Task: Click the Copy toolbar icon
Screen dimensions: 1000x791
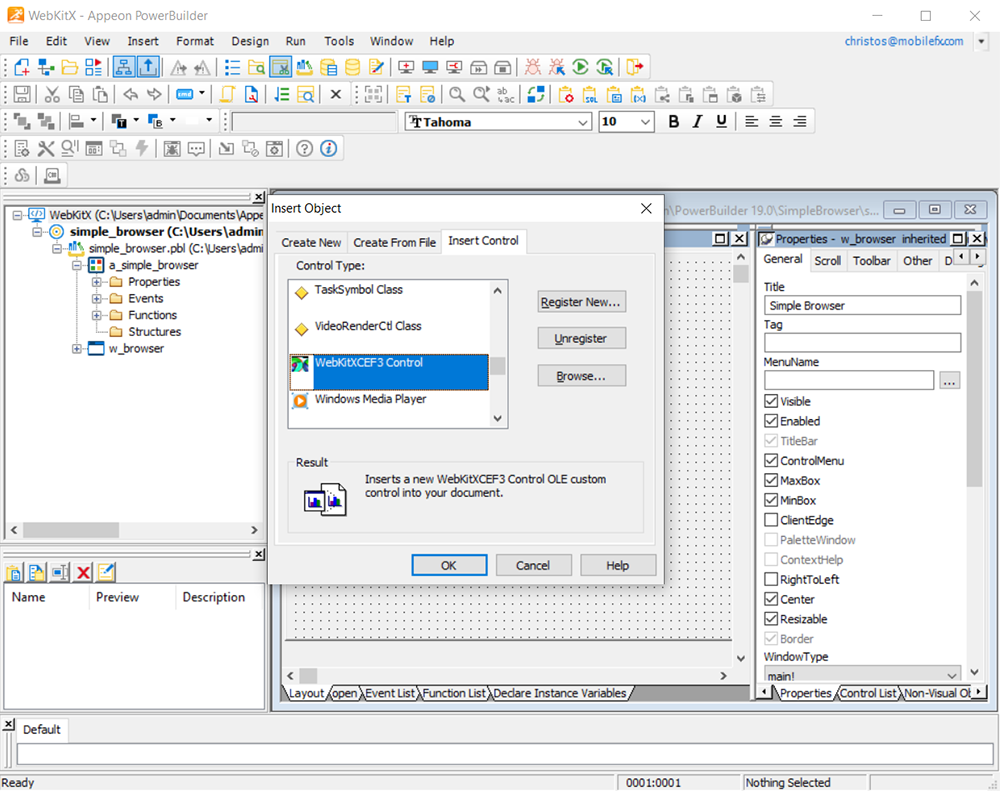Action: click(76, 95)
